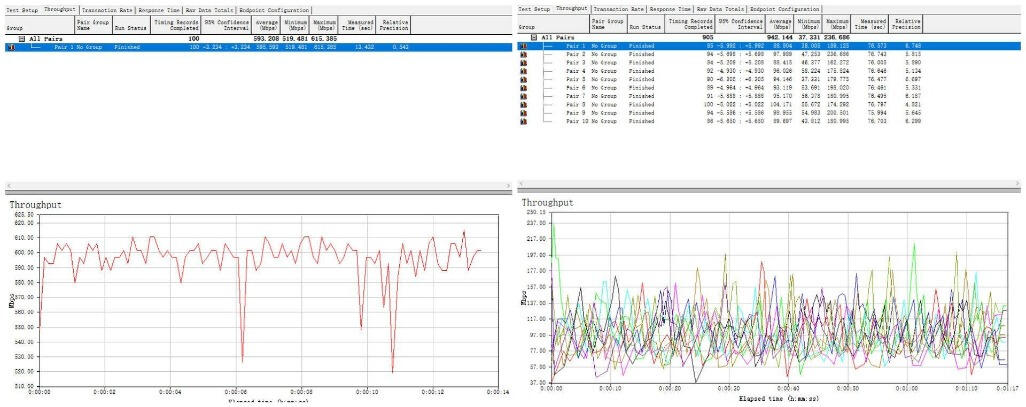Screen dimensions: 1026x407
Task: Click left scroll arrow of left window scrollbar
Action: [8, 186]
